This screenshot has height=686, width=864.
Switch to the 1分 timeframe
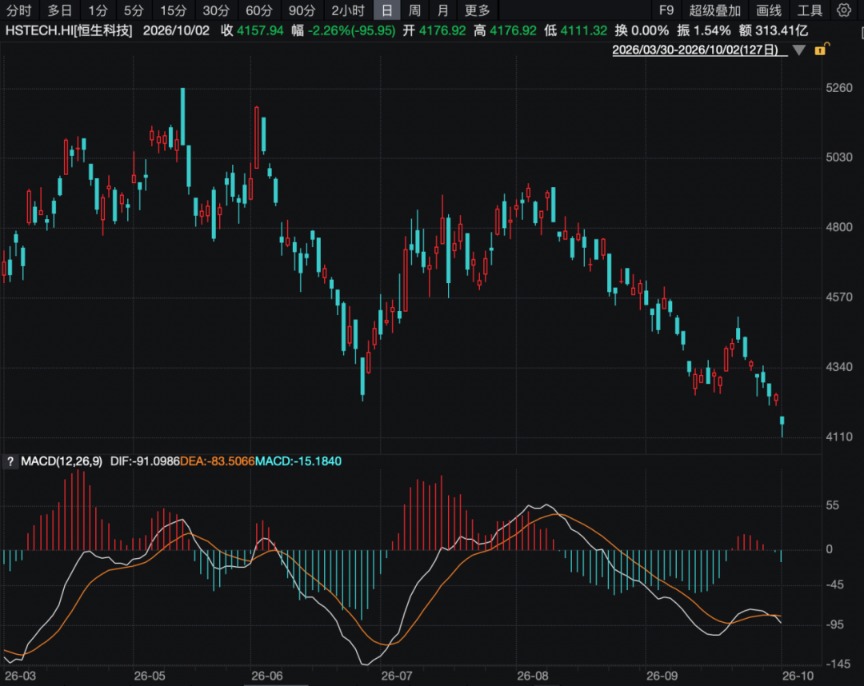click(98, 10)
